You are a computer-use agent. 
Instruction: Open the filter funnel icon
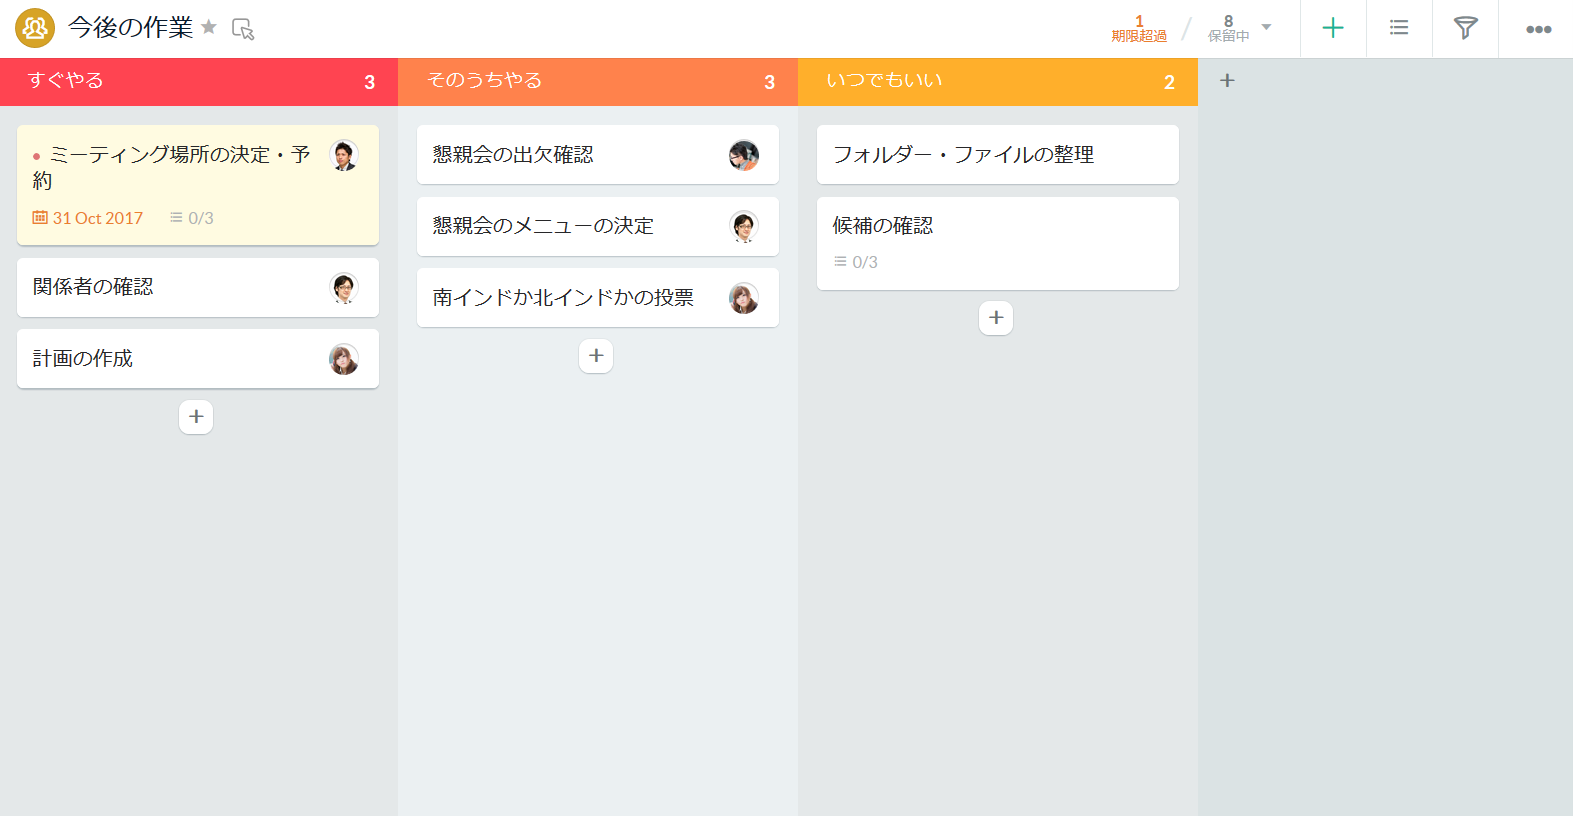coord(1465,28)
